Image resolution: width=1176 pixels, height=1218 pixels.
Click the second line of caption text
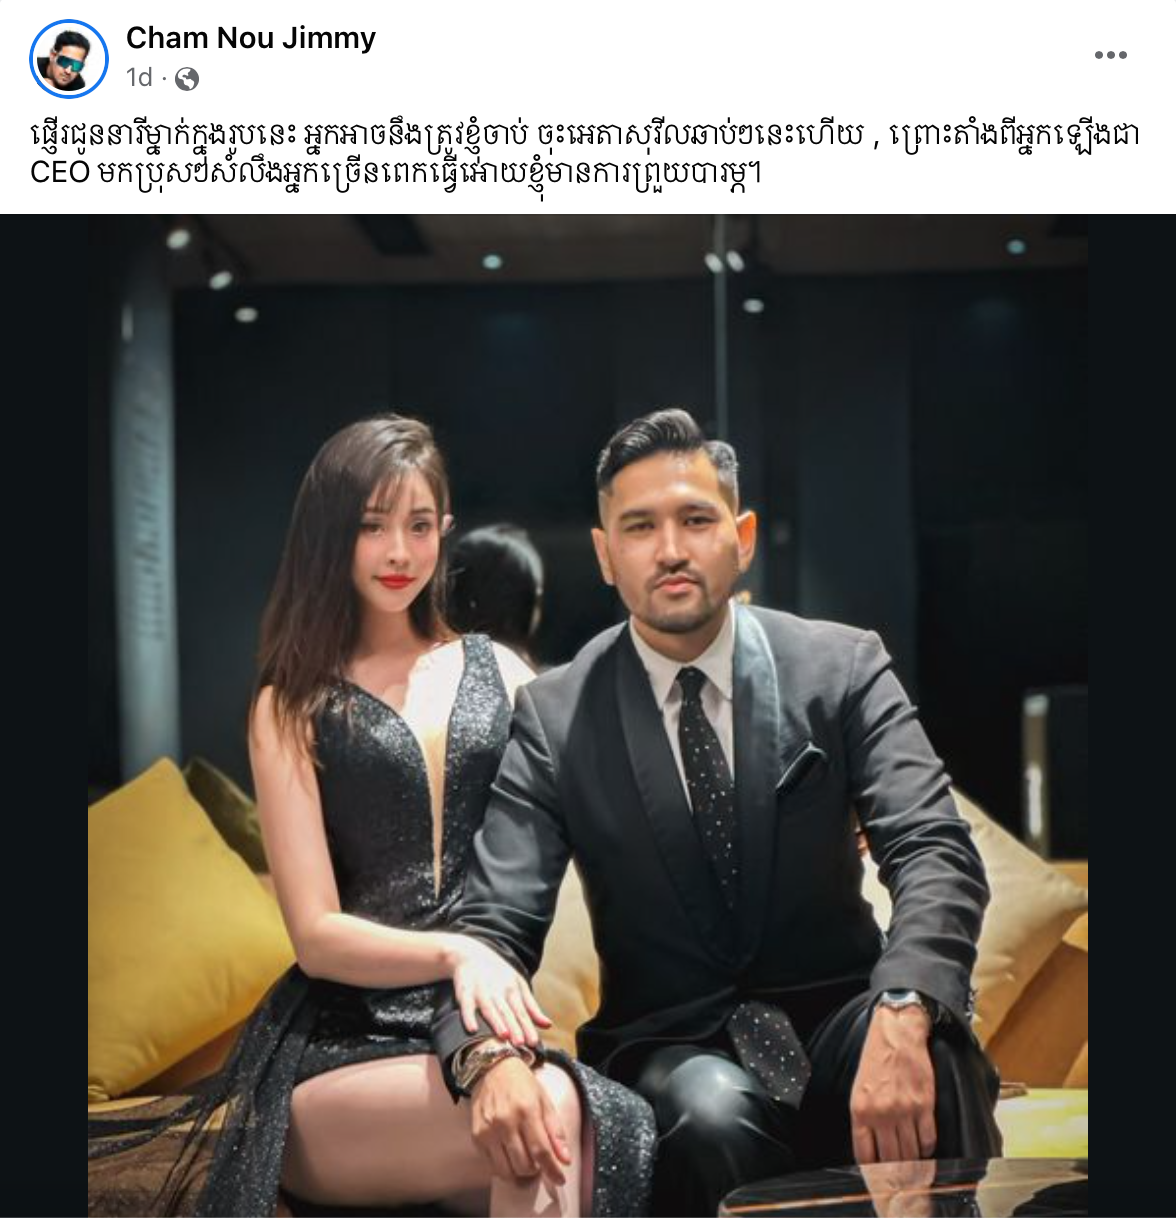[396, 172]
